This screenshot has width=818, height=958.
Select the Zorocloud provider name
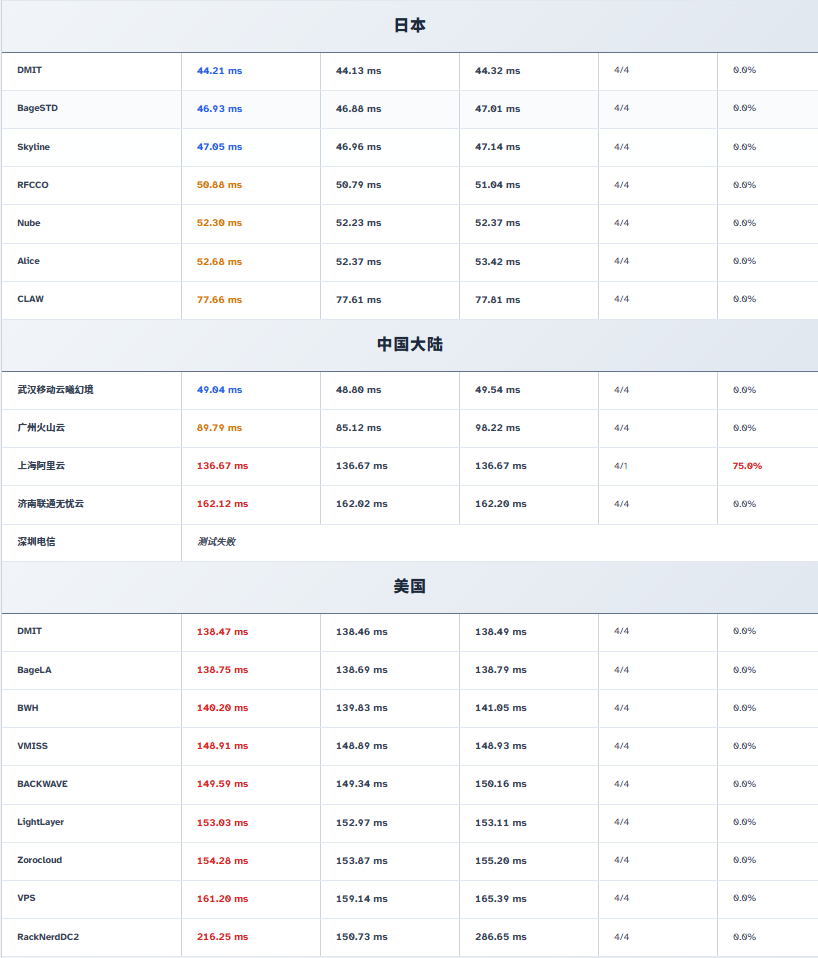tap(39, 860)
